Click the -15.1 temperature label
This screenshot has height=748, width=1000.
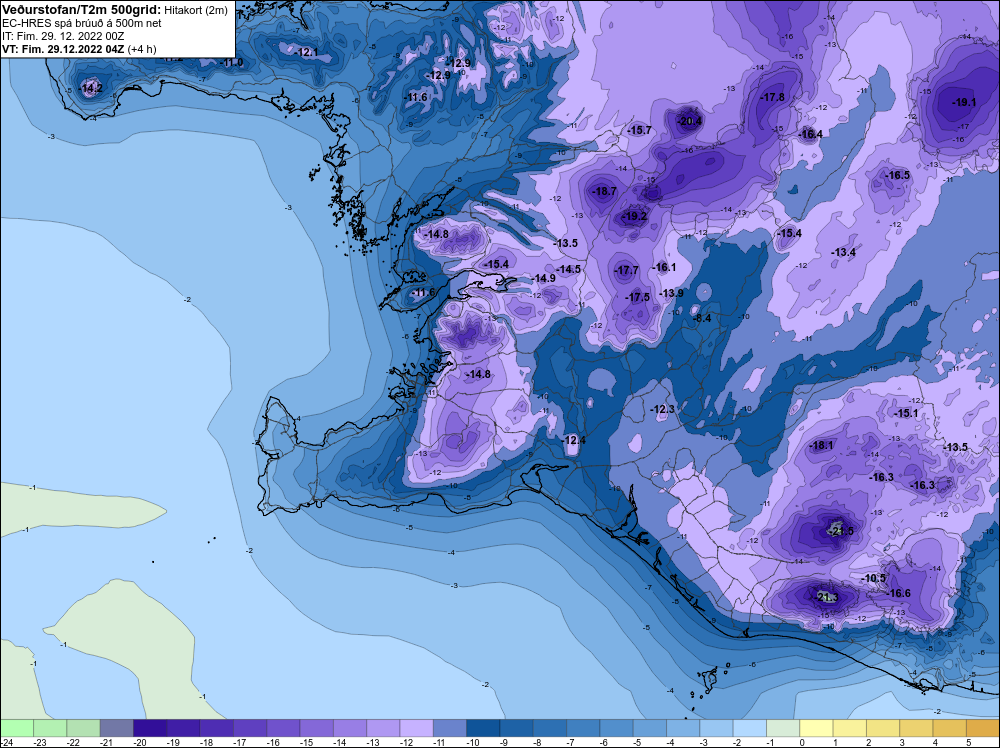pyautogui.click(x=906, y=413)
